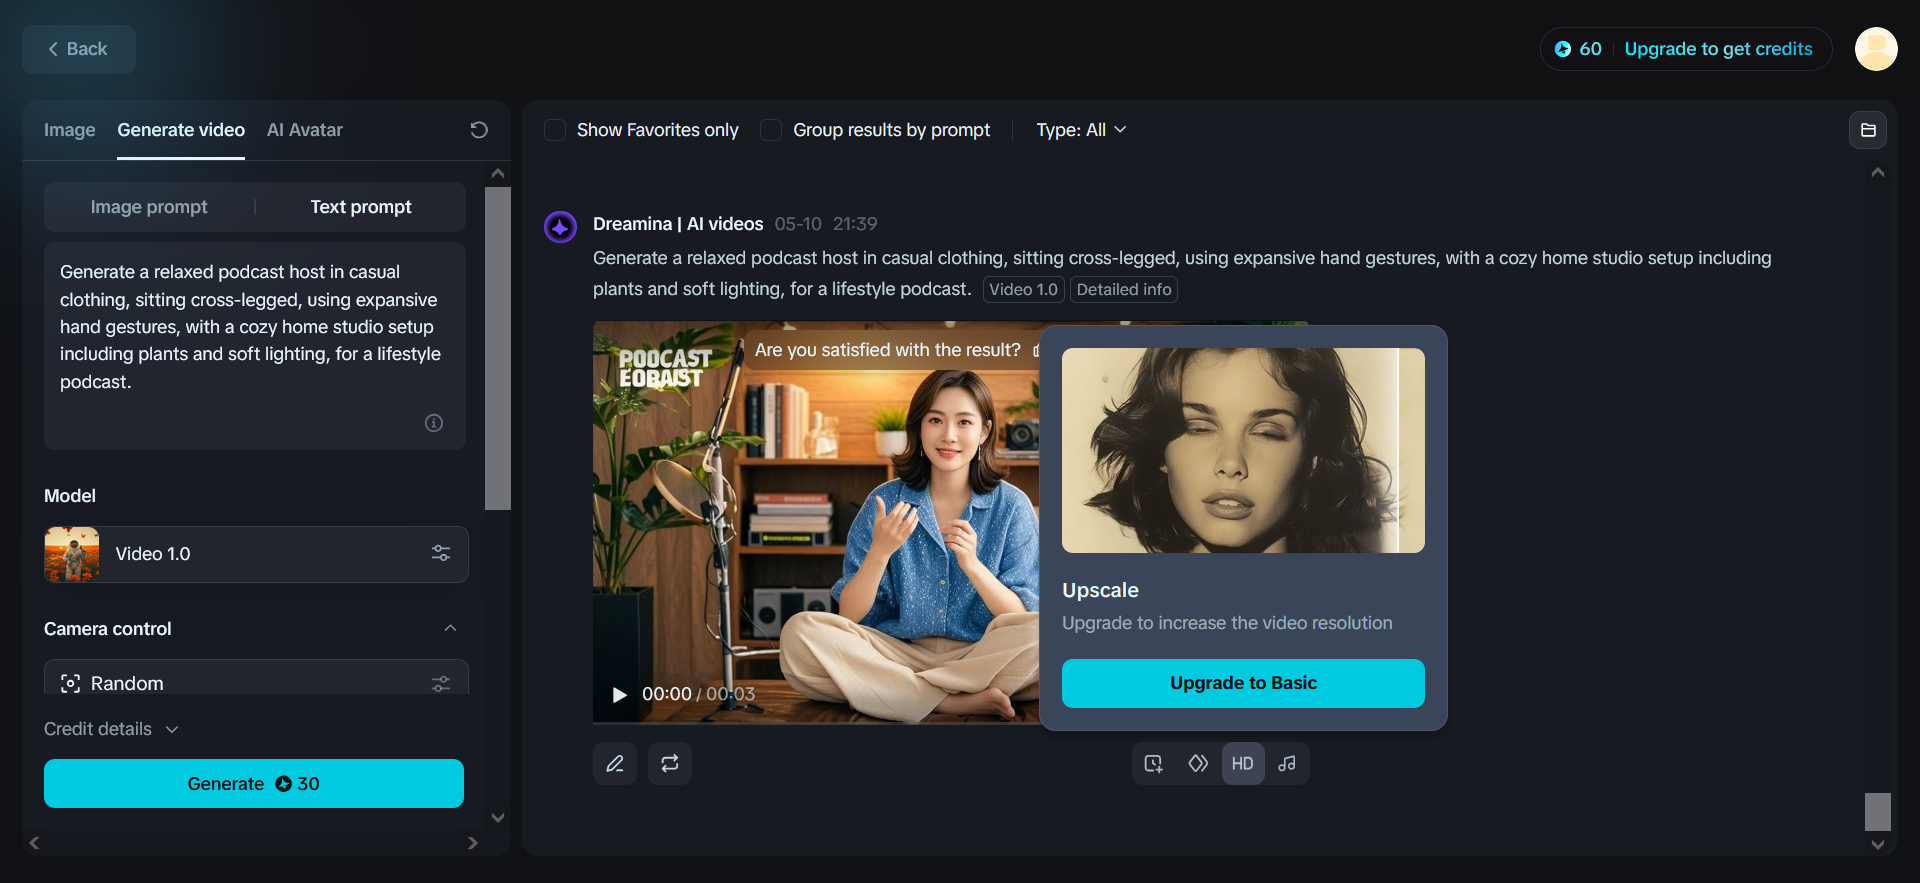Expand Credit details
The height and width of the screenshot is (883, 1920).
pos(111,729)
